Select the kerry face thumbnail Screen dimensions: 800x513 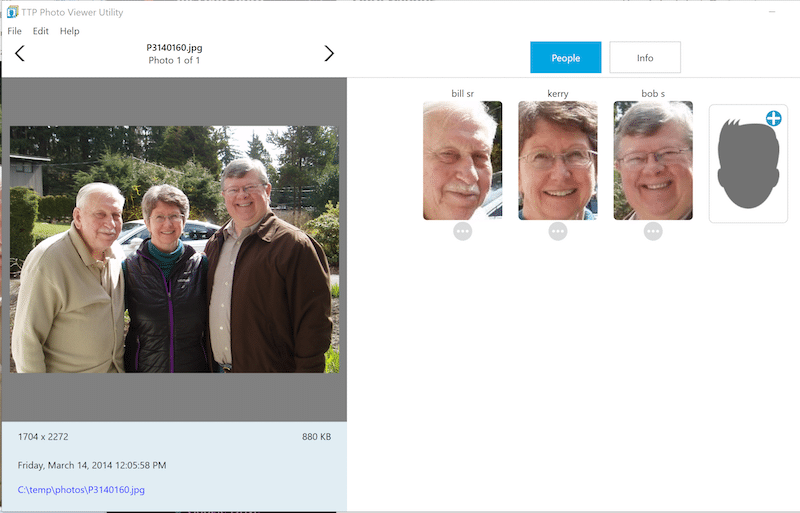pos(558,160)
